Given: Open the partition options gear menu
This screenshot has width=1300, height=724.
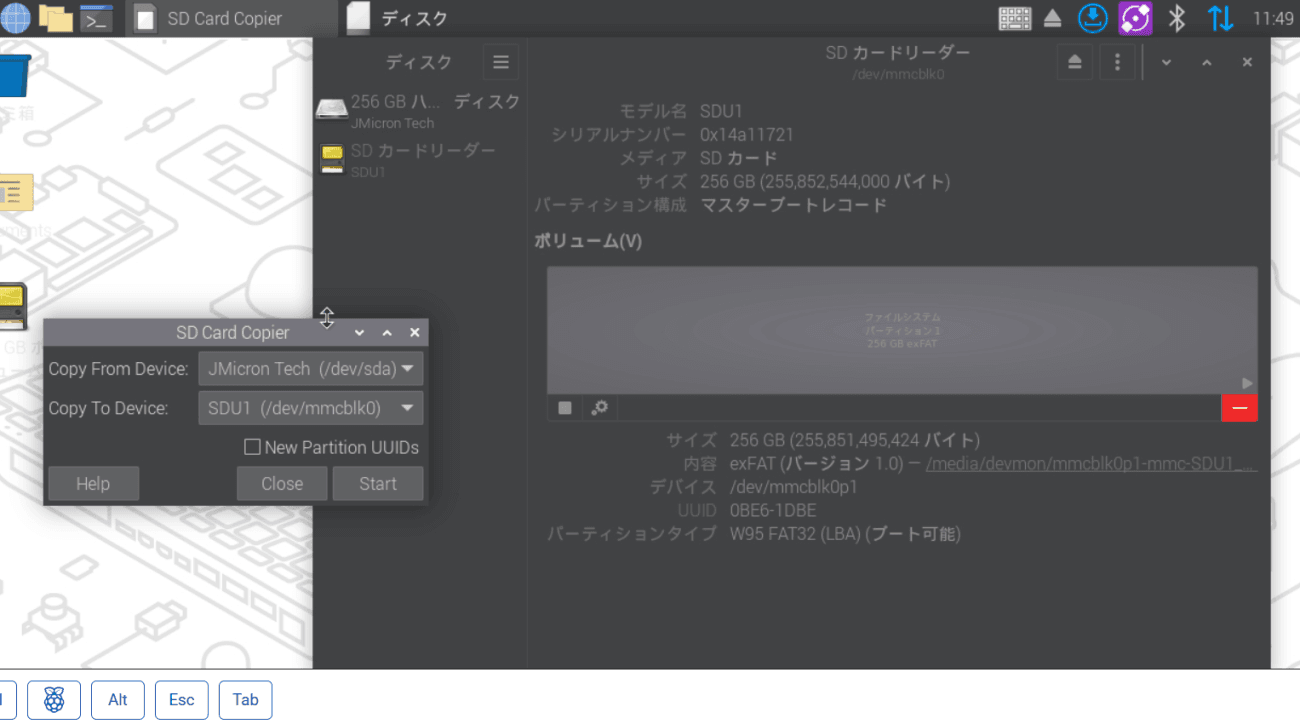Looking at the screenshot, I should [x=600, y=408].
